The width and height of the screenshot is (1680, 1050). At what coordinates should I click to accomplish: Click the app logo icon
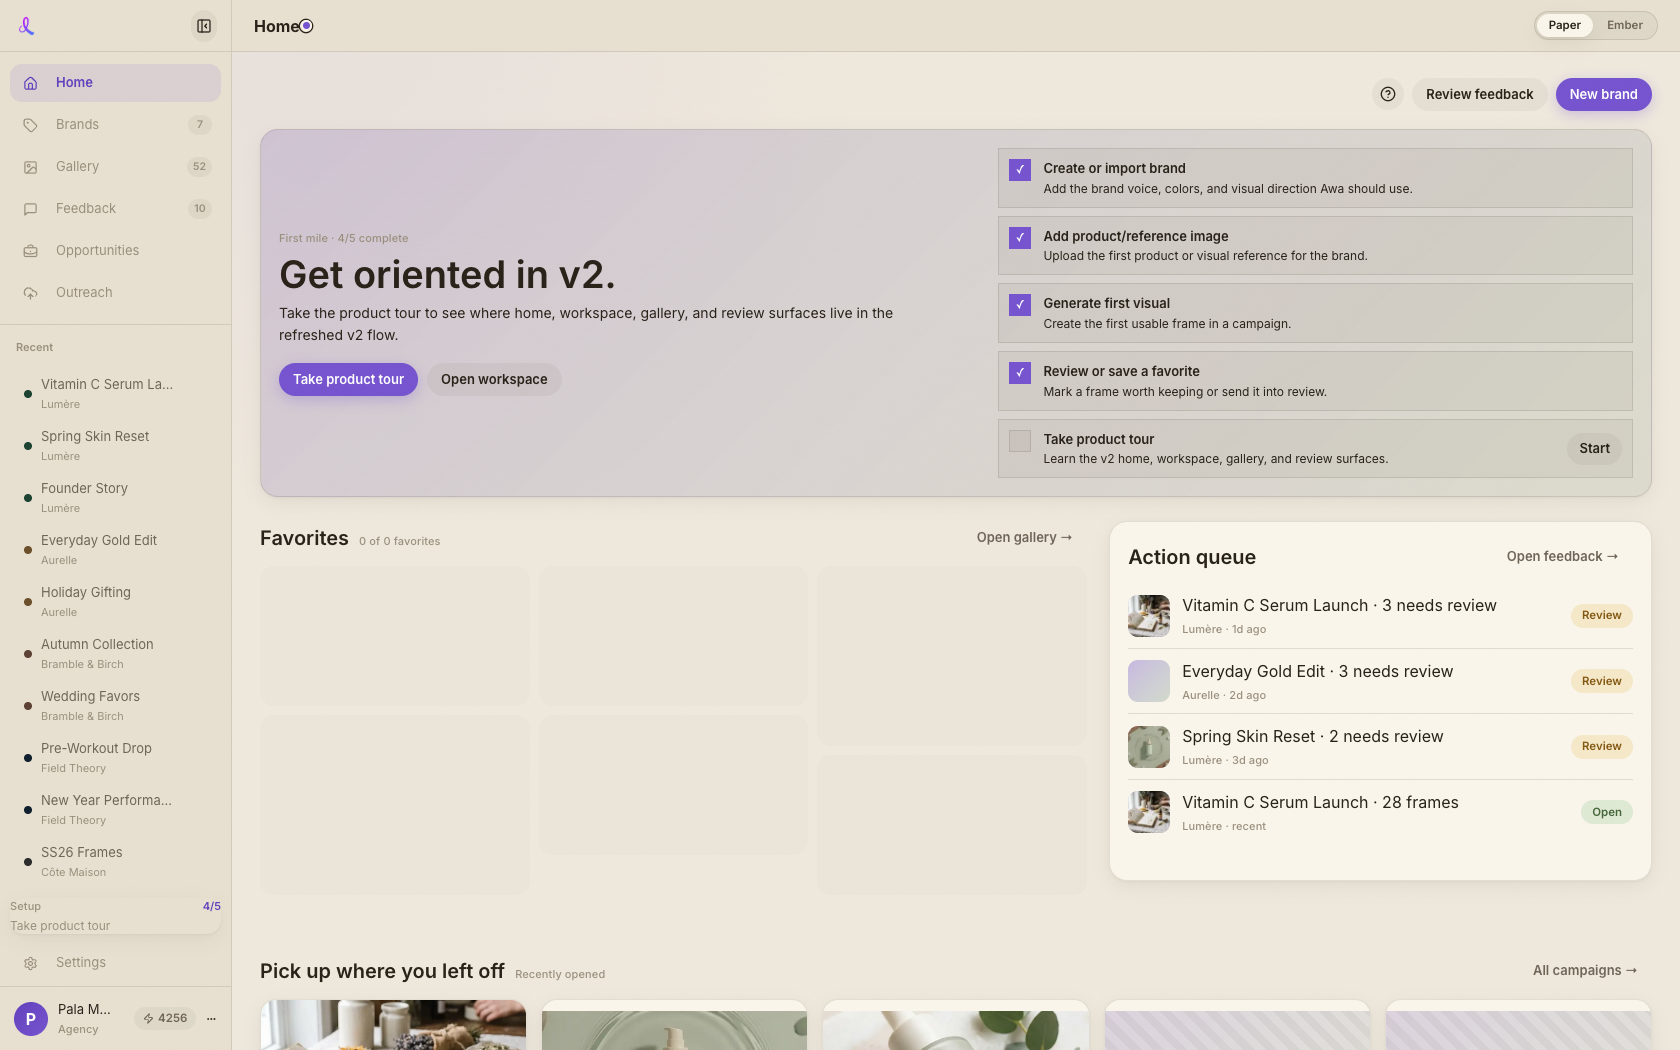[27, 26]
